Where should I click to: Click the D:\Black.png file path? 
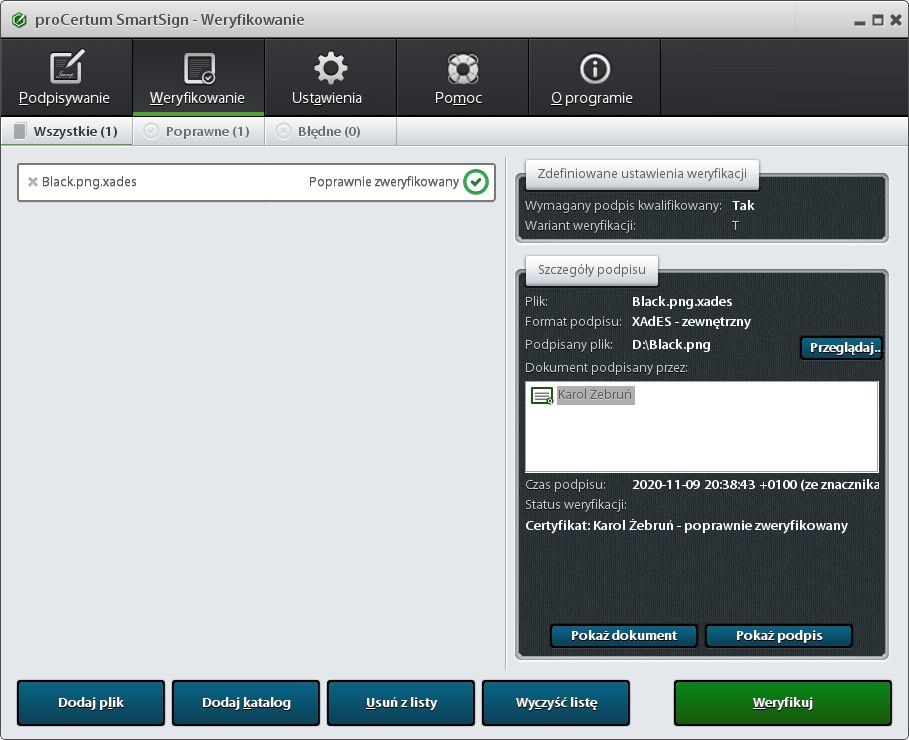pyautogui.click(x=671, y=345)
